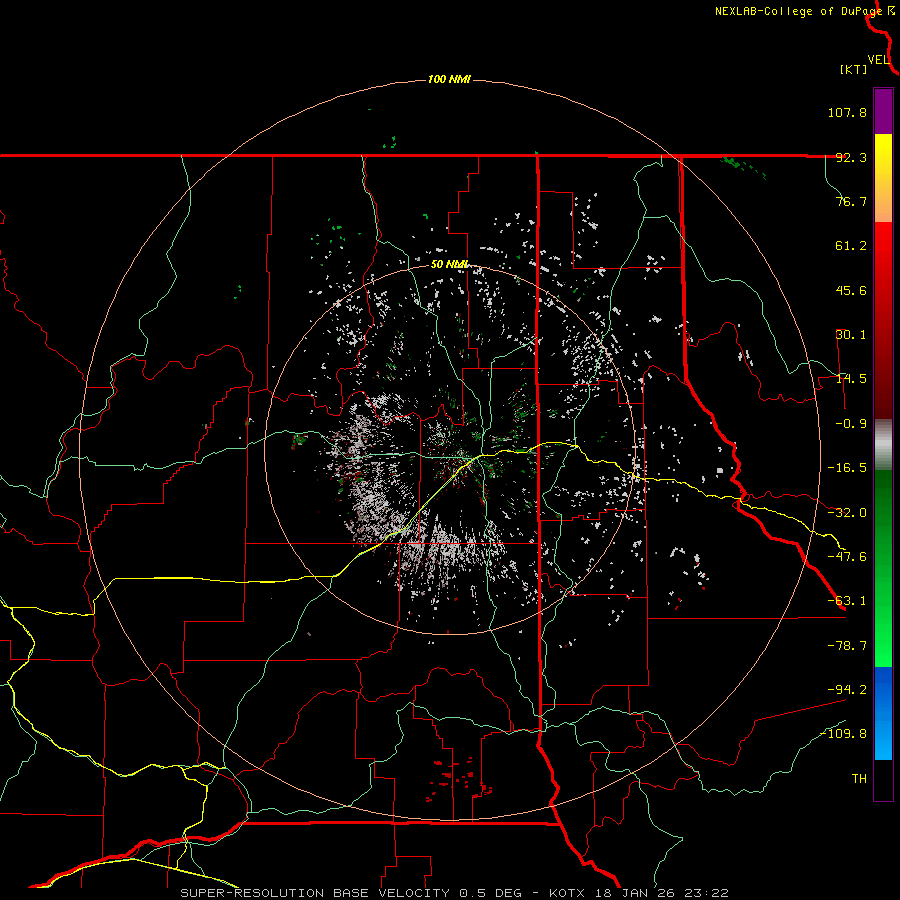Click the -0.9 velocity scale value
The image size is (900, 900).
coord(851,424)
